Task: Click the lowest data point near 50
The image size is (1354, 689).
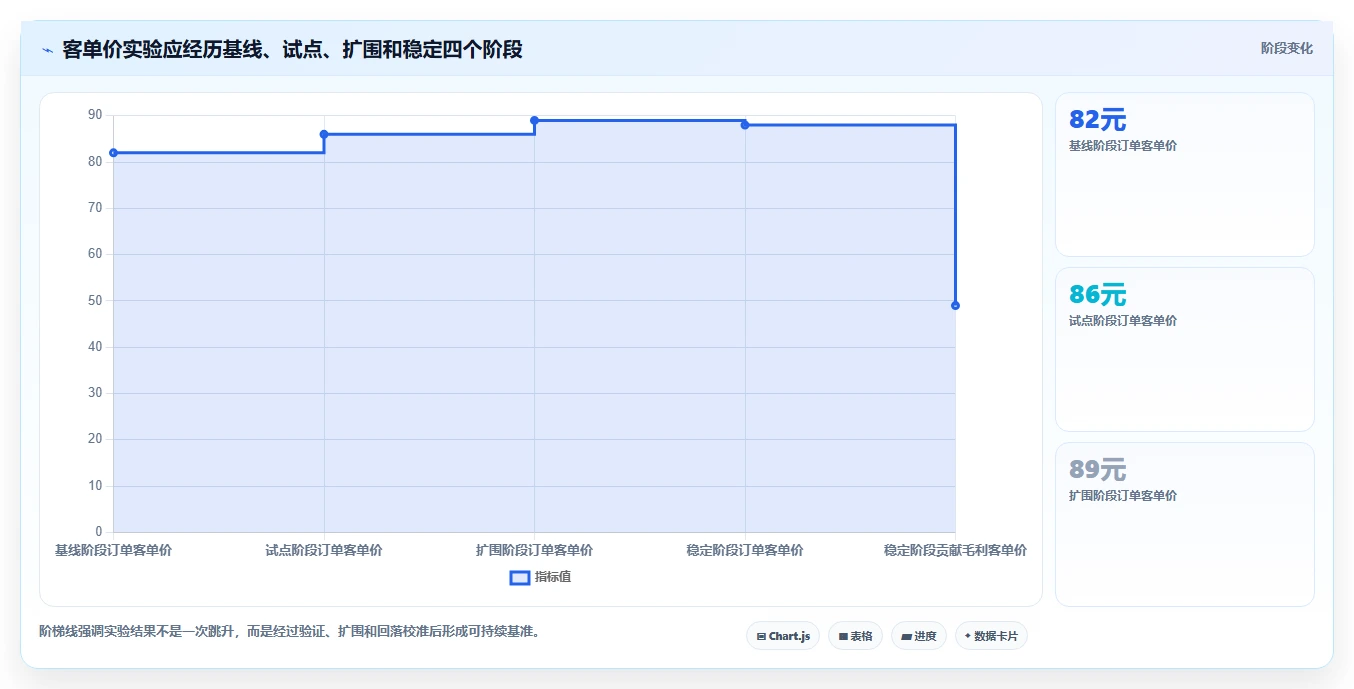Action: point(955,305)
